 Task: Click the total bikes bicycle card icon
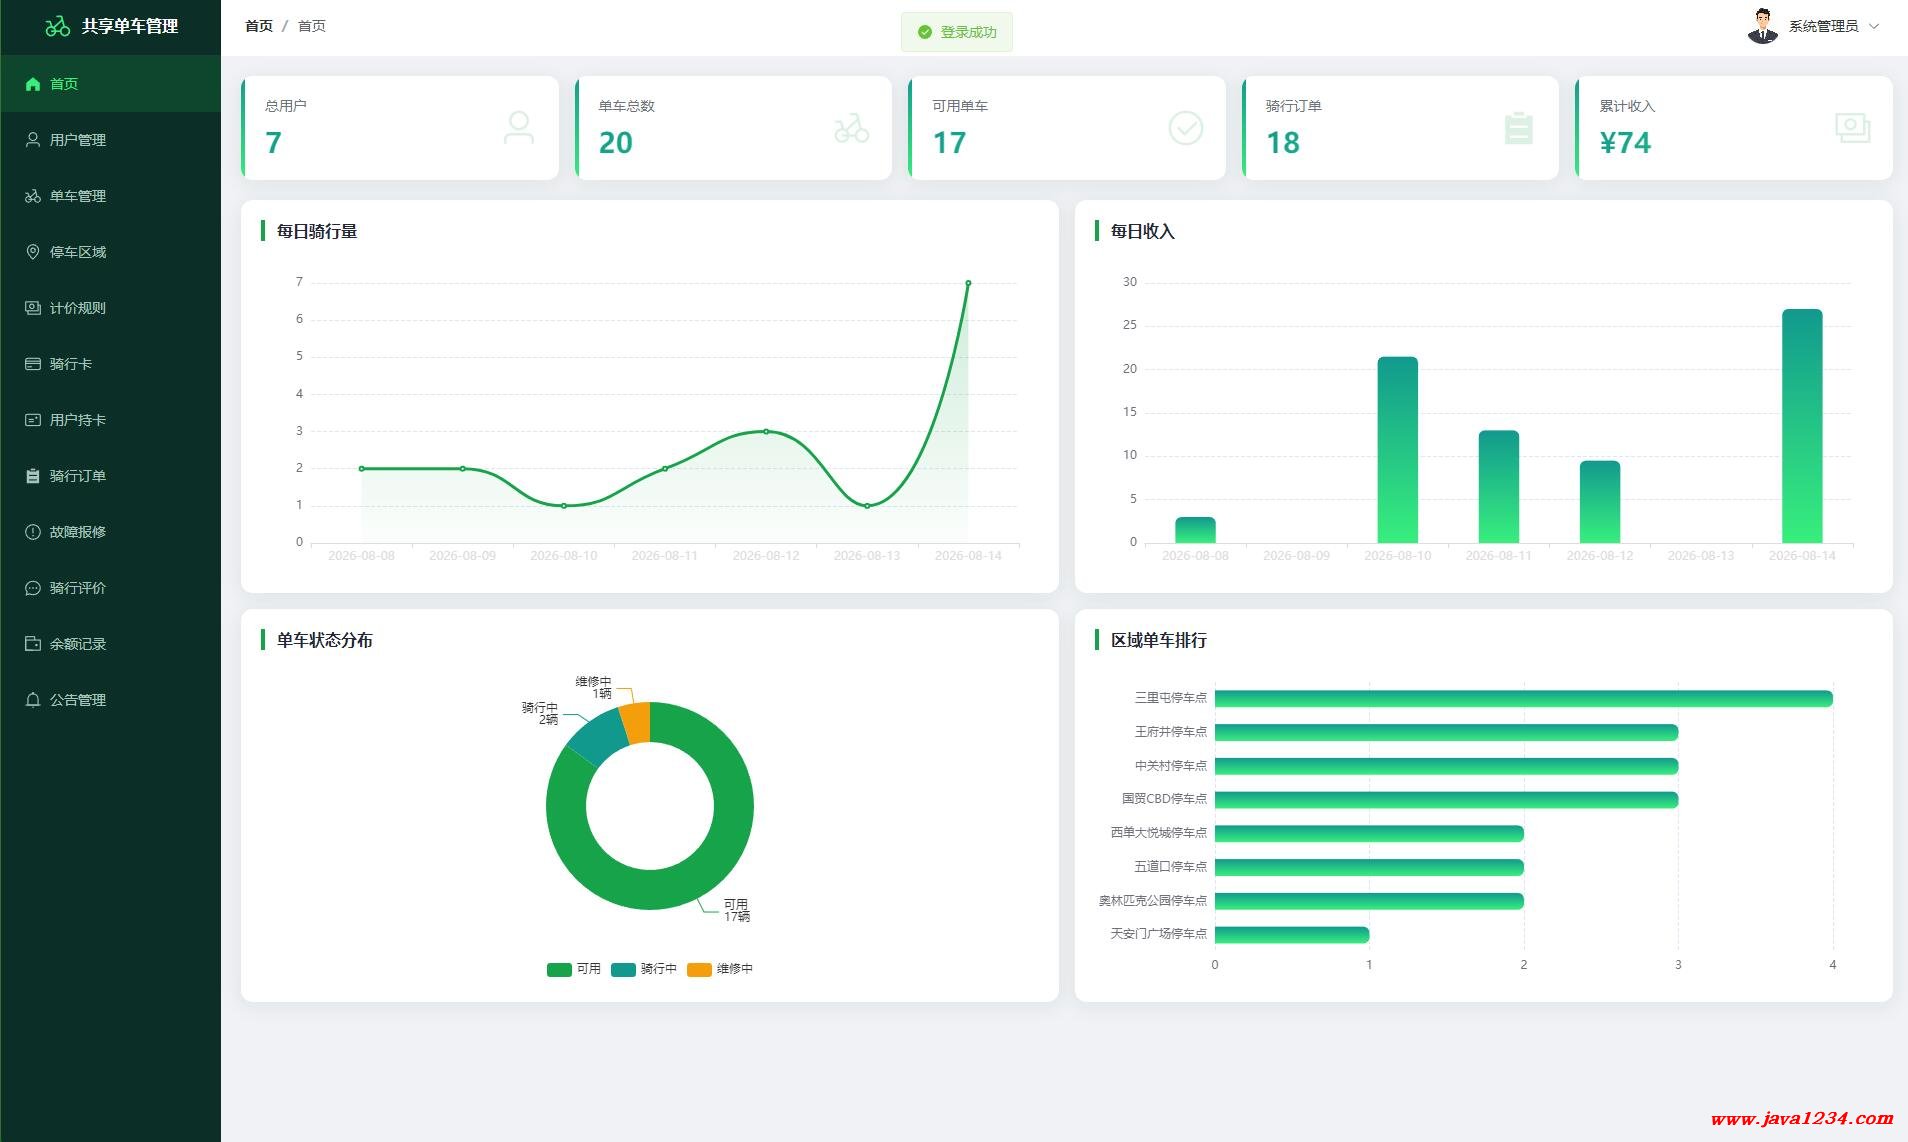coord(852,128)
